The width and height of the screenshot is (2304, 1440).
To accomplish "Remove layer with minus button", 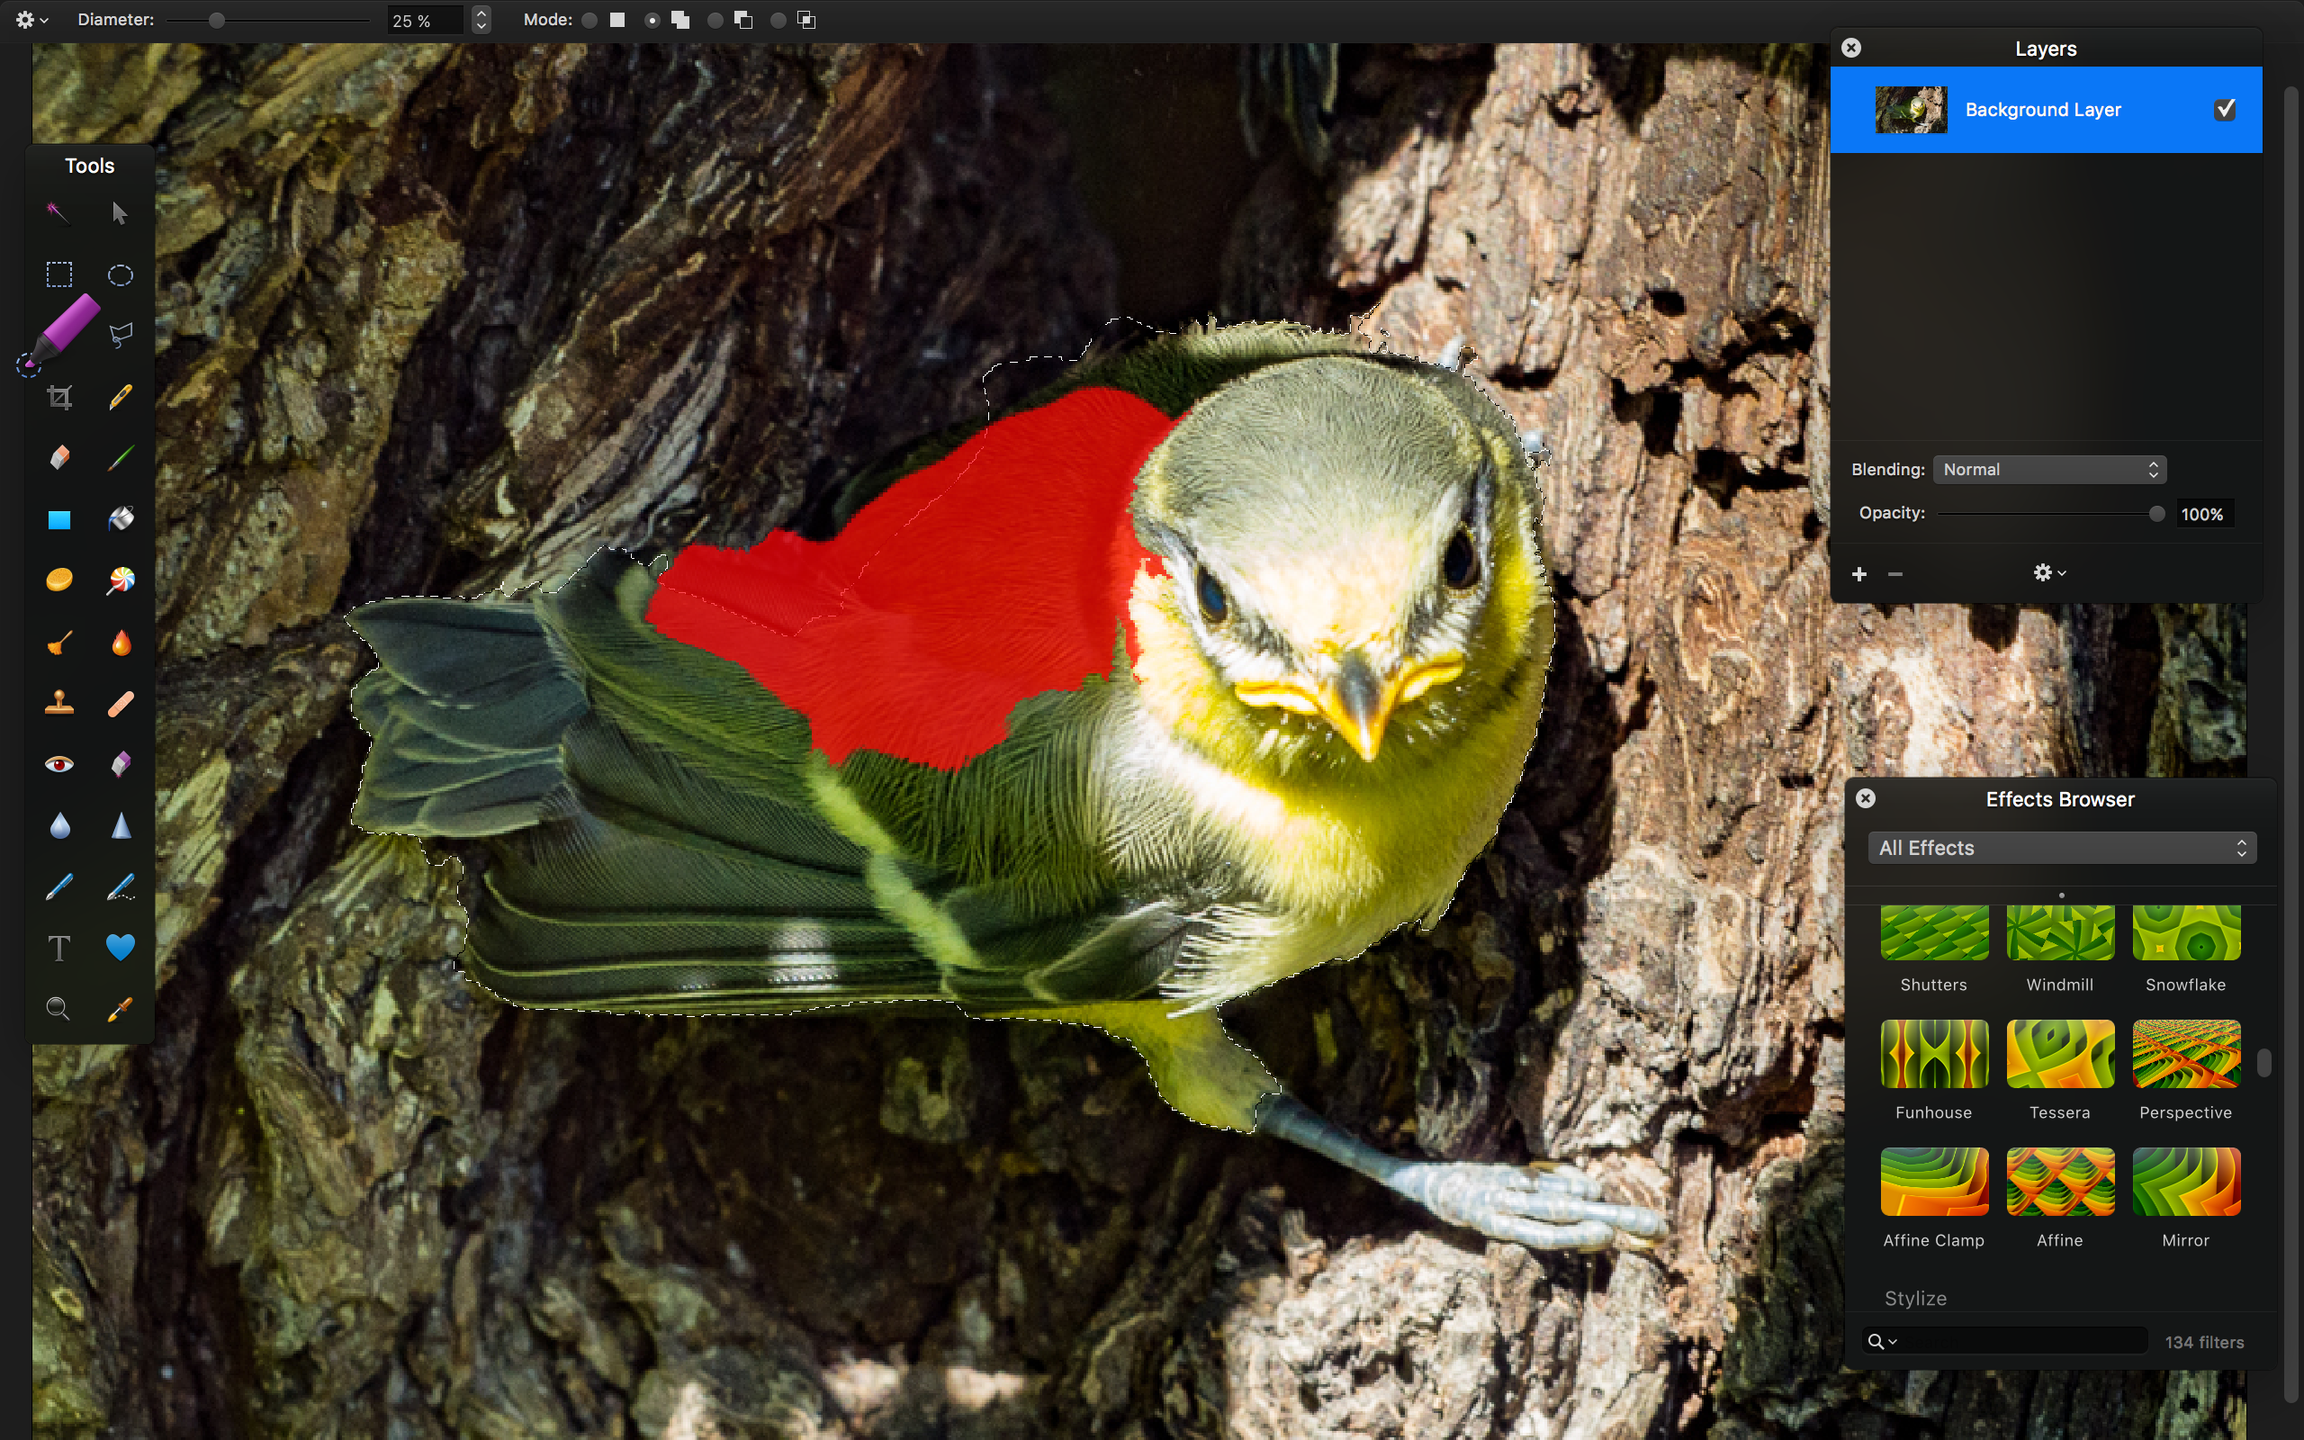I will tap(1895, 574).
